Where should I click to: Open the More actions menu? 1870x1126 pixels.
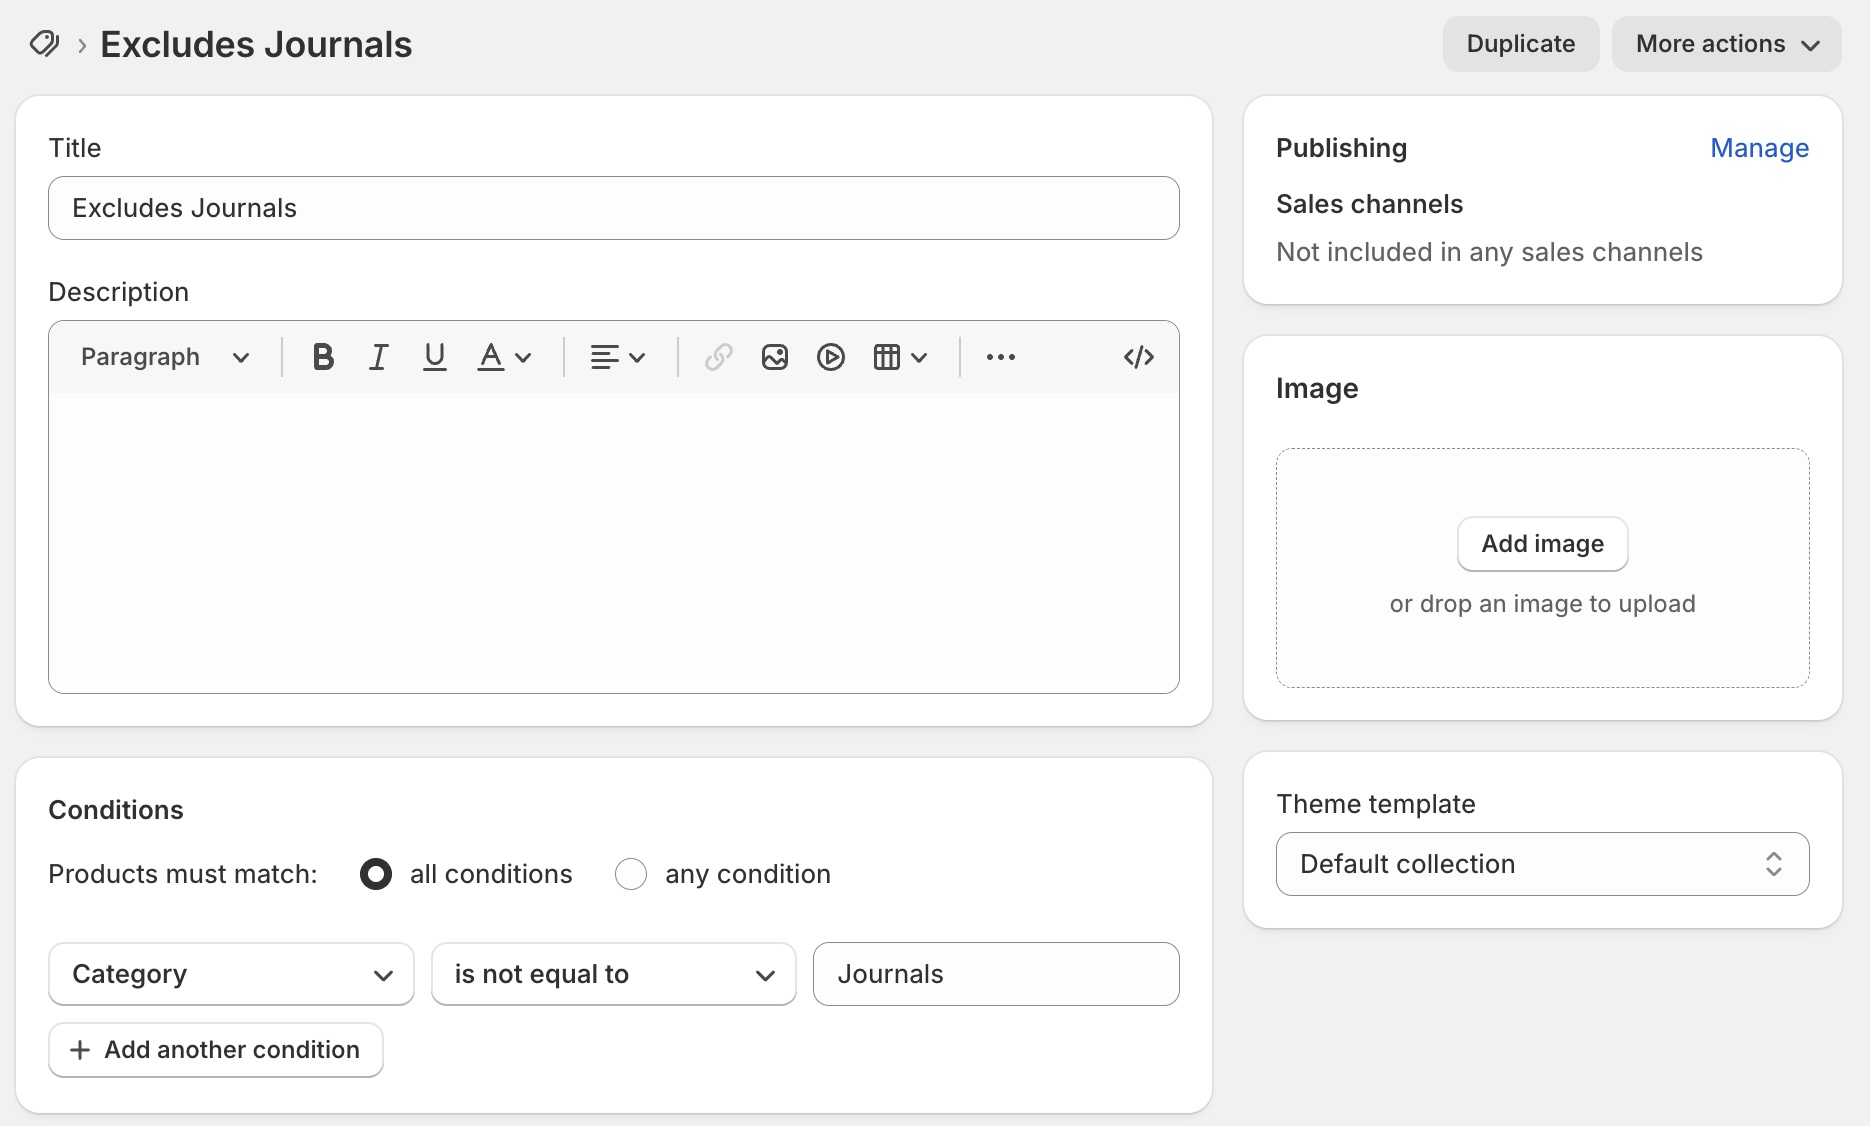(1726, 44)
